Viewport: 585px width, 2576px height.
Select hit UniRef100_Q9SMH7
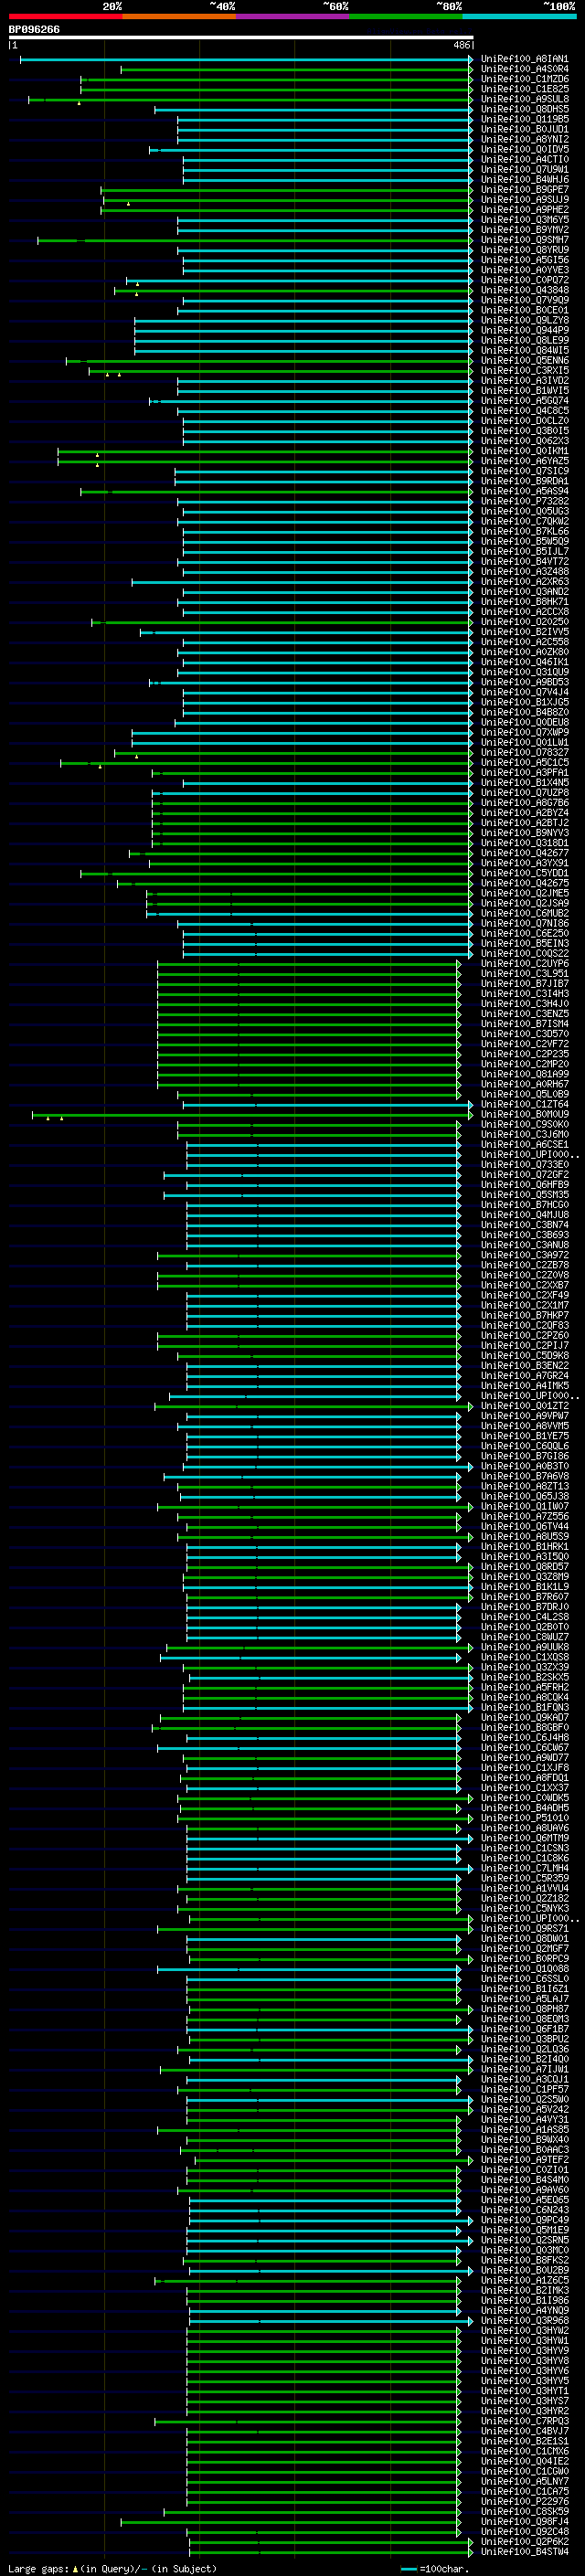click(x=524, y=240)
